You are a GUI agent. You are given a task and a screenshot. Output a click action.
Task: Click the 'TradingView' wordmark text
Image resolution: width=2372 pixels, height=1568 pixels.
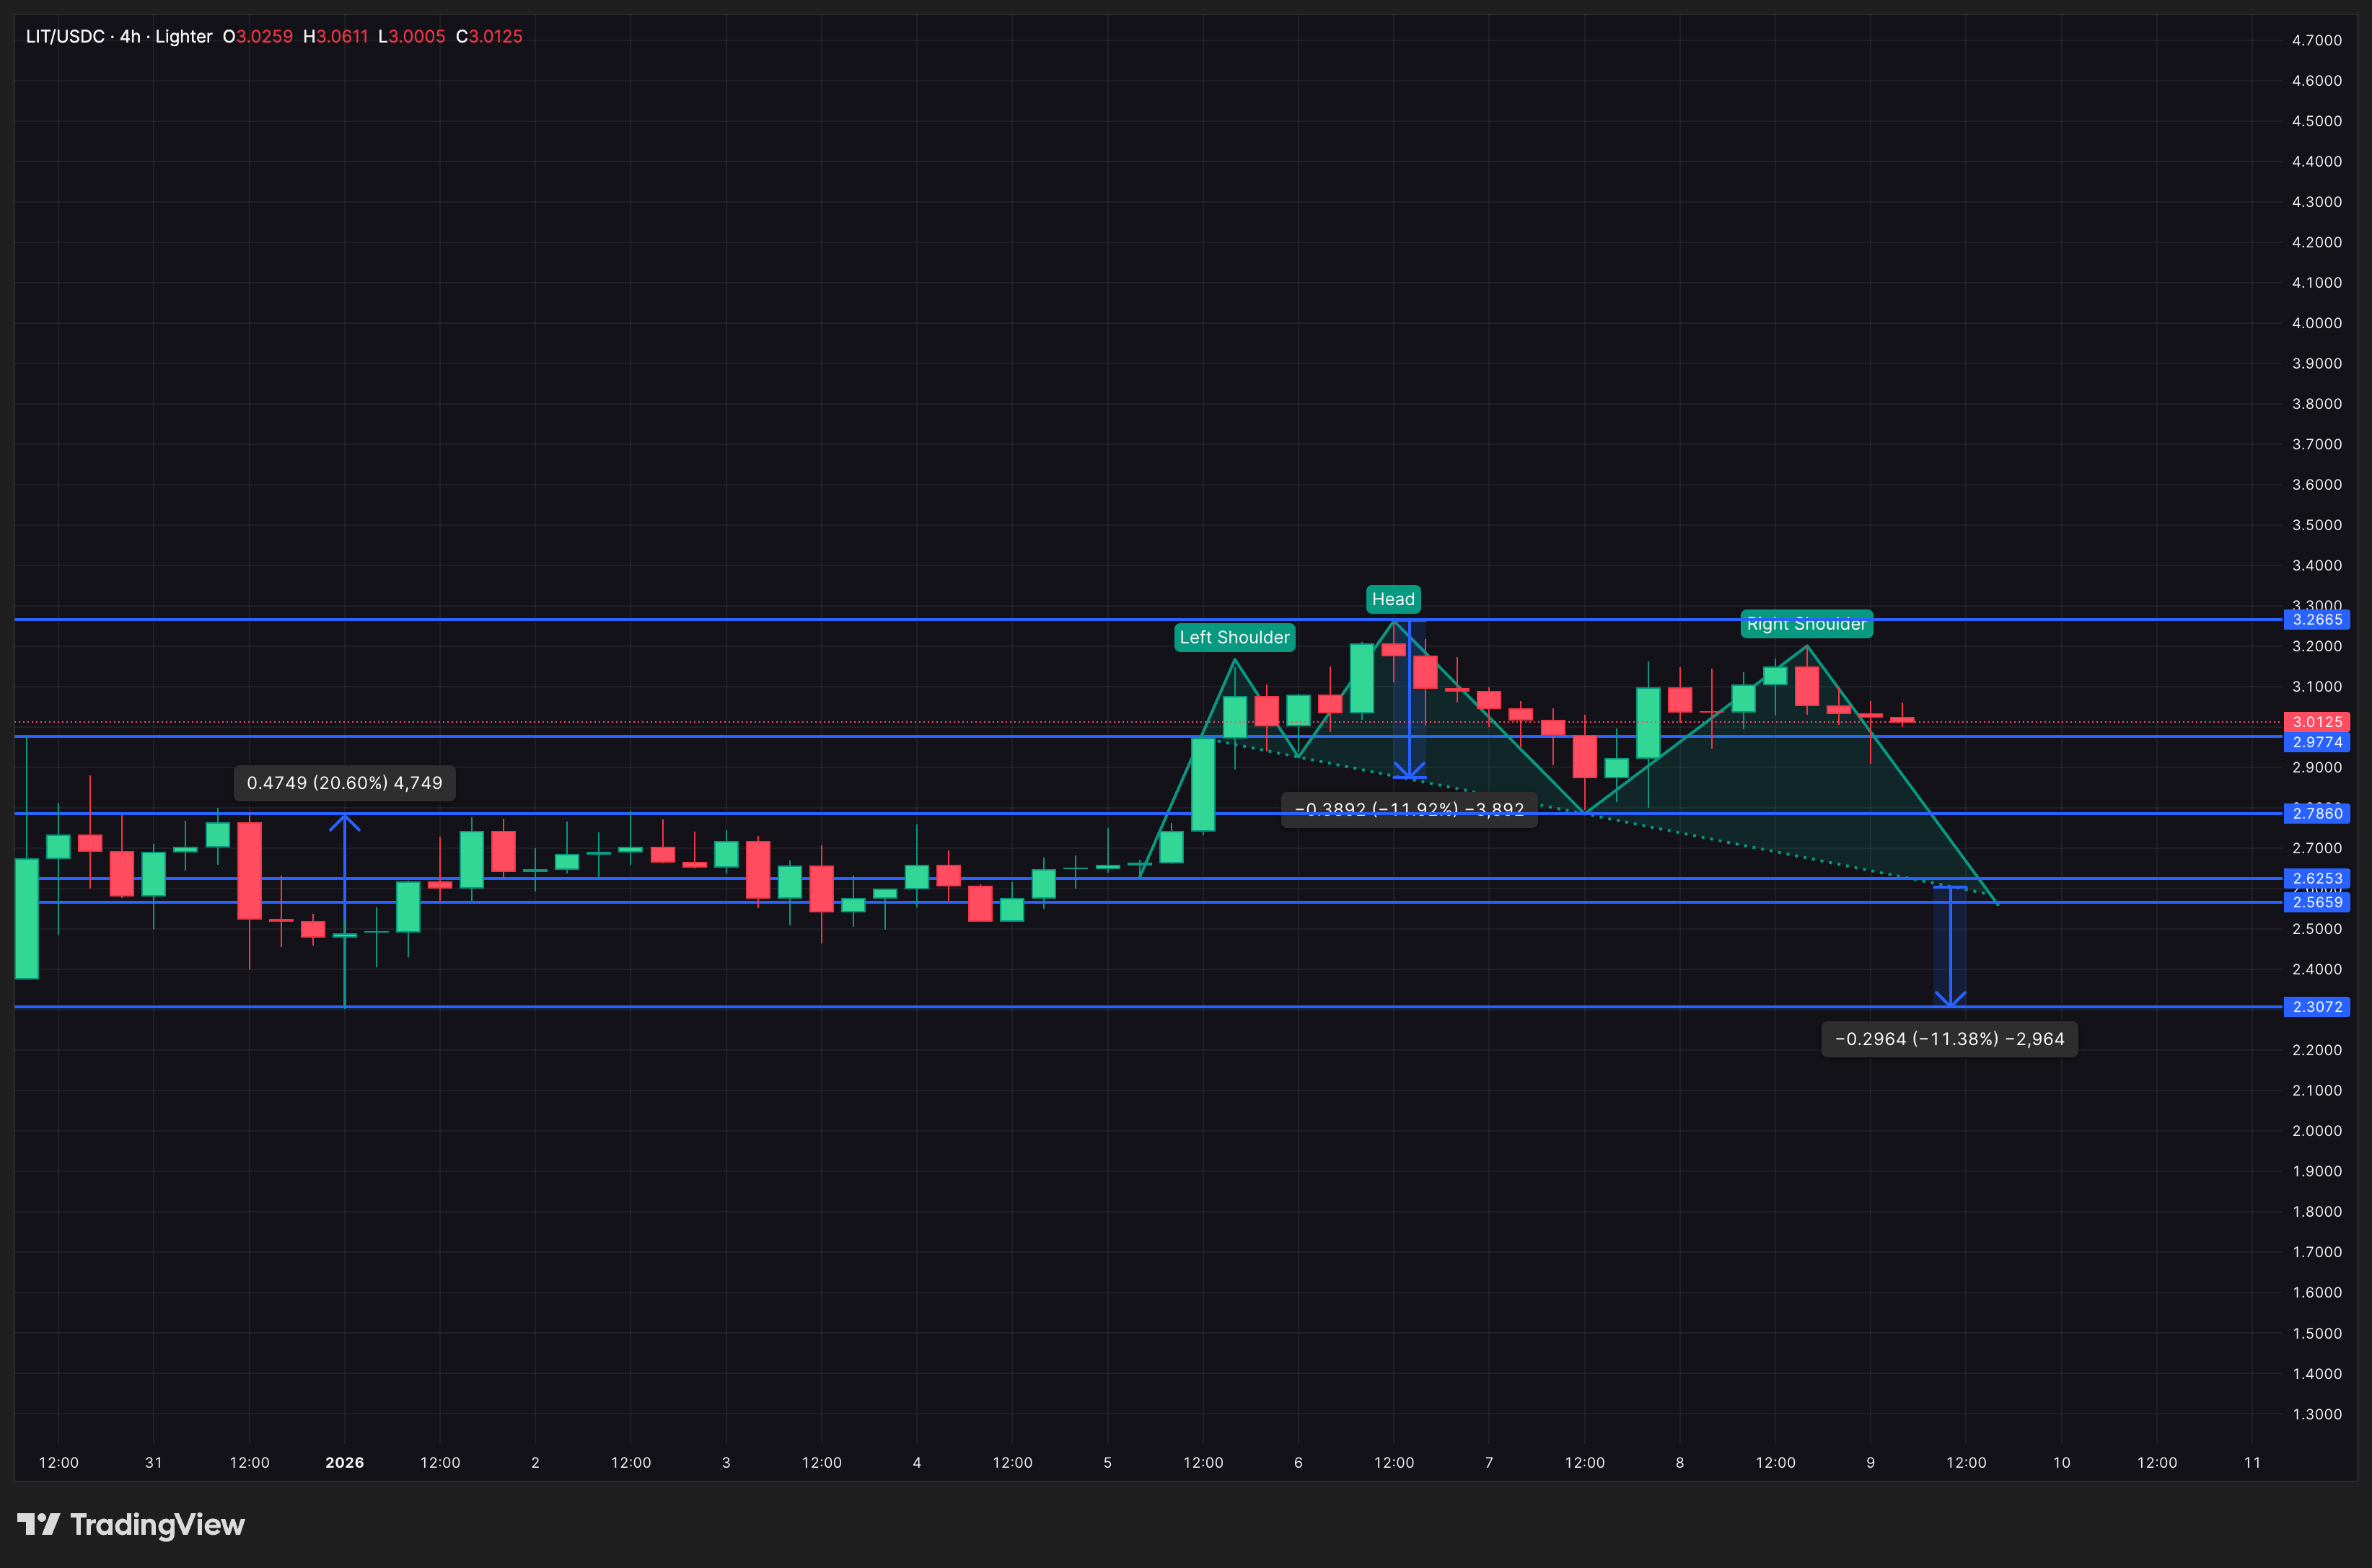tap(157, 1525)
